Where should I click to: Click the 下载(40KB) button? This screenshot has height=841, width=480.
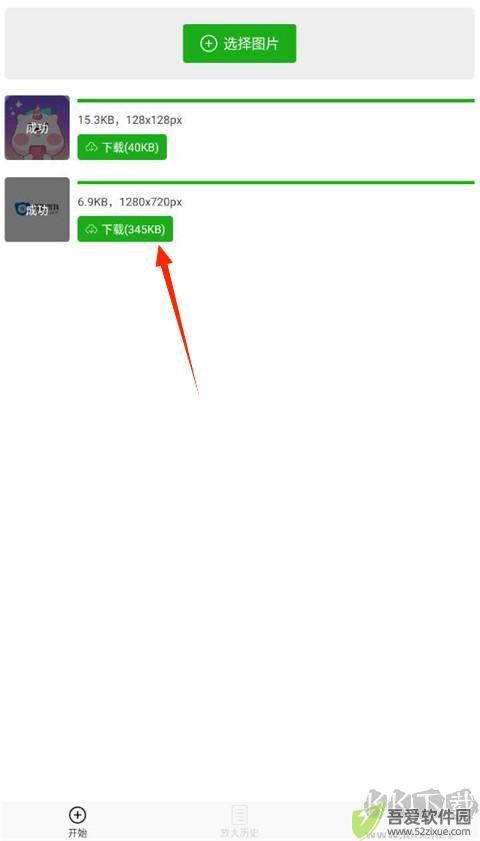(x=122, y=147)
